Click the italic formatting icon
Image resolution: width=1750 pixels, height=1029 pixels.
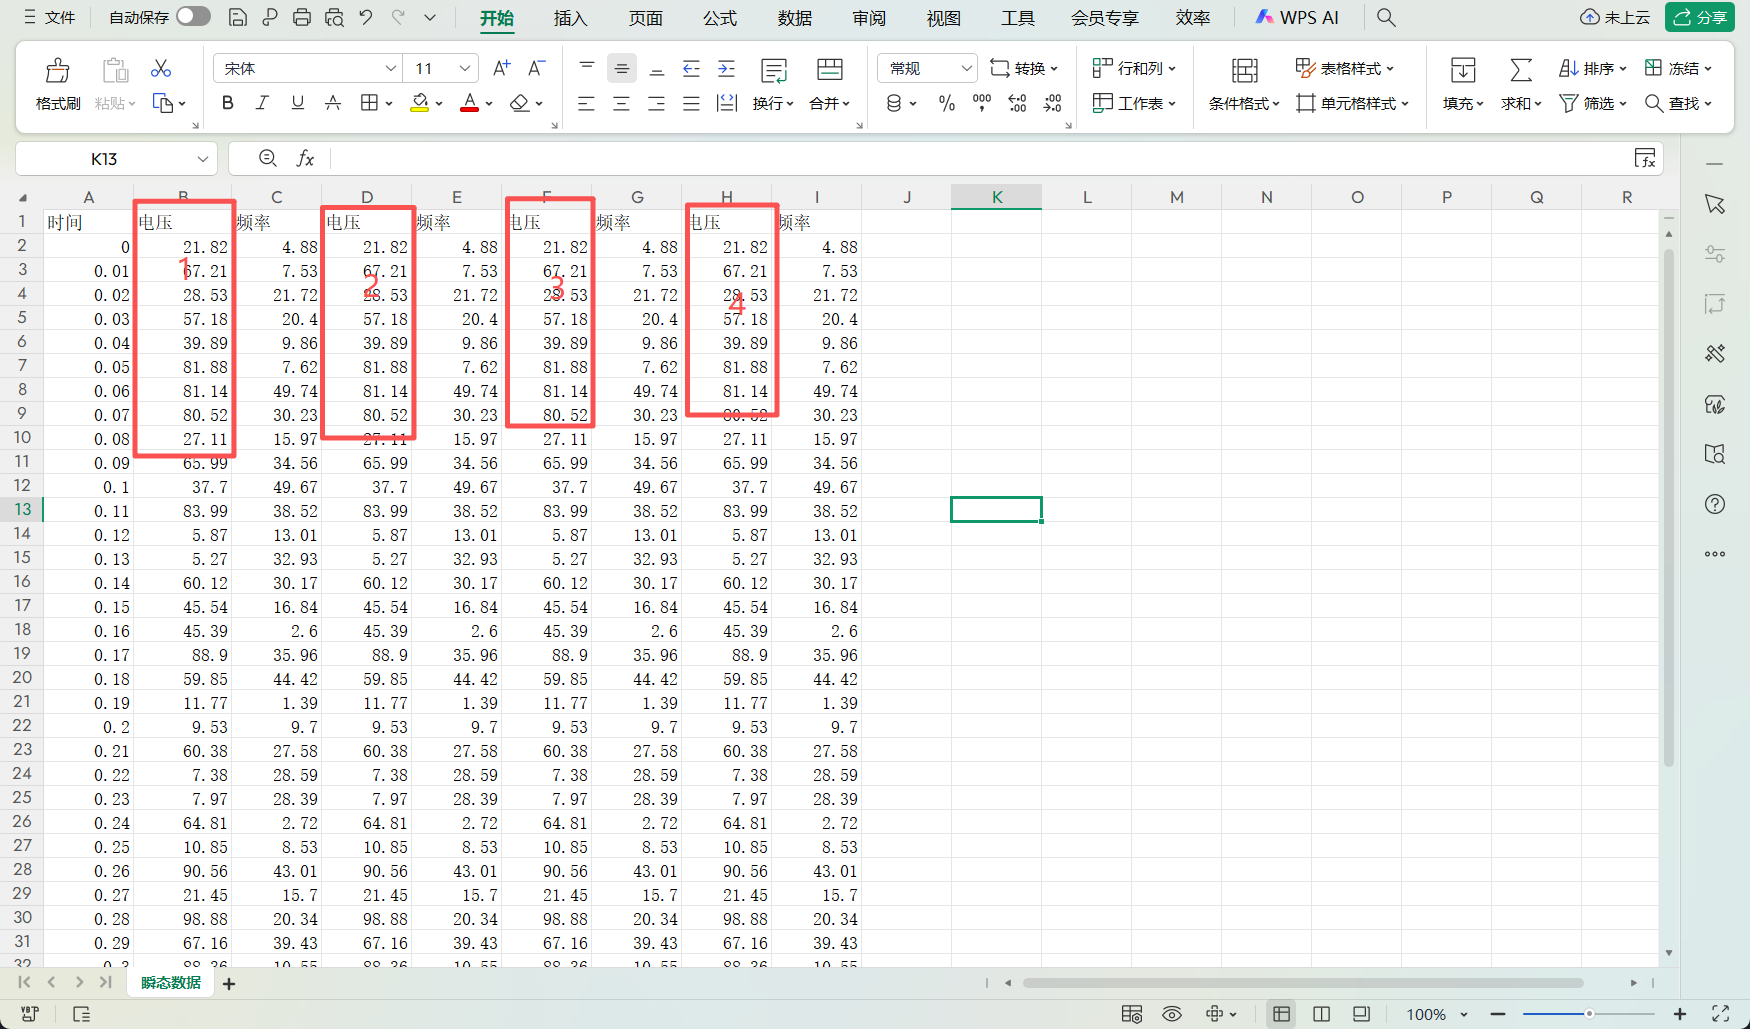coord(262,103)
